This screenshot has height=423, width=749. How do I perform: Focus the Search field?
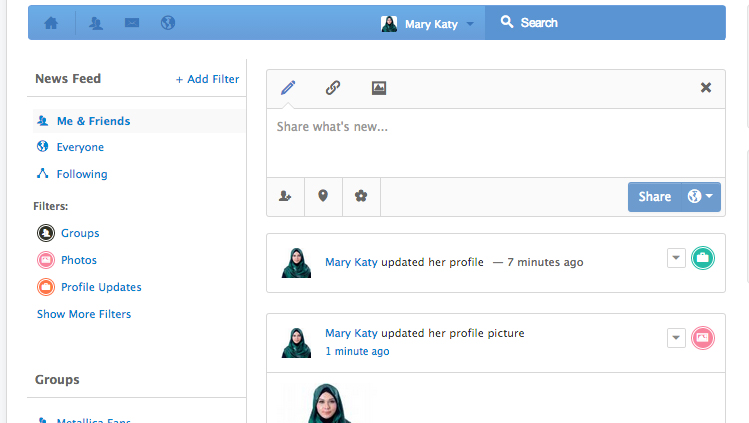tap(605, 22)
